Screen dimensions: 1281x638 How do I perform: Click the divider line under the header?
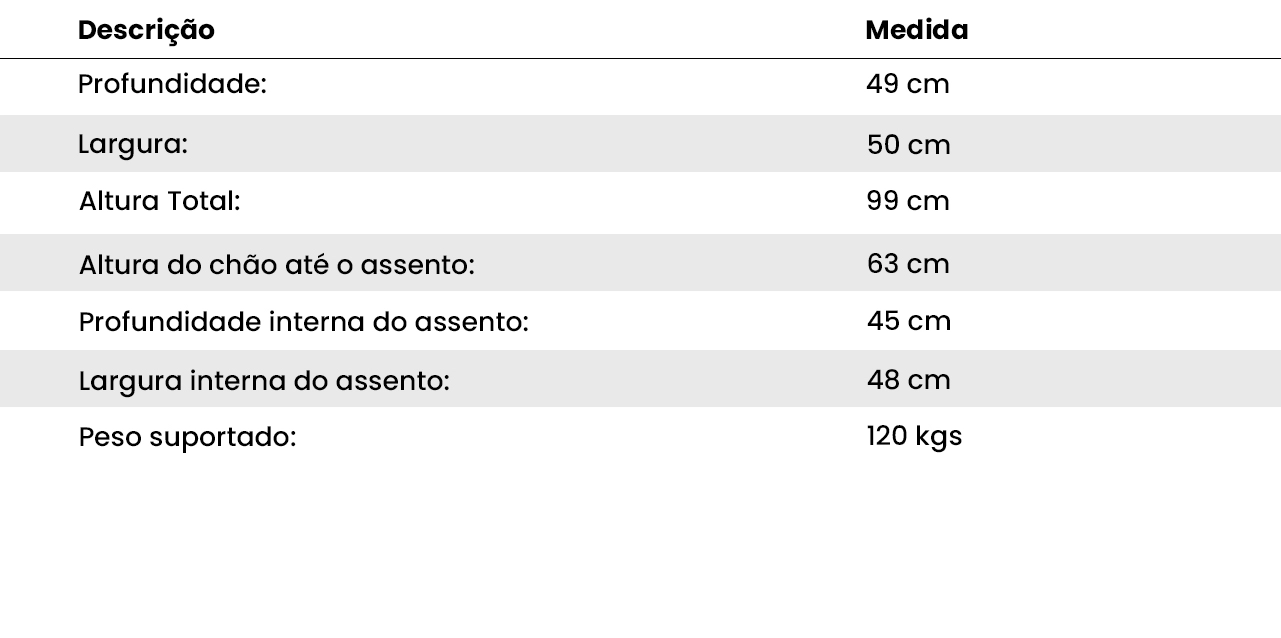pyautogui.click(x=640, y=59)
